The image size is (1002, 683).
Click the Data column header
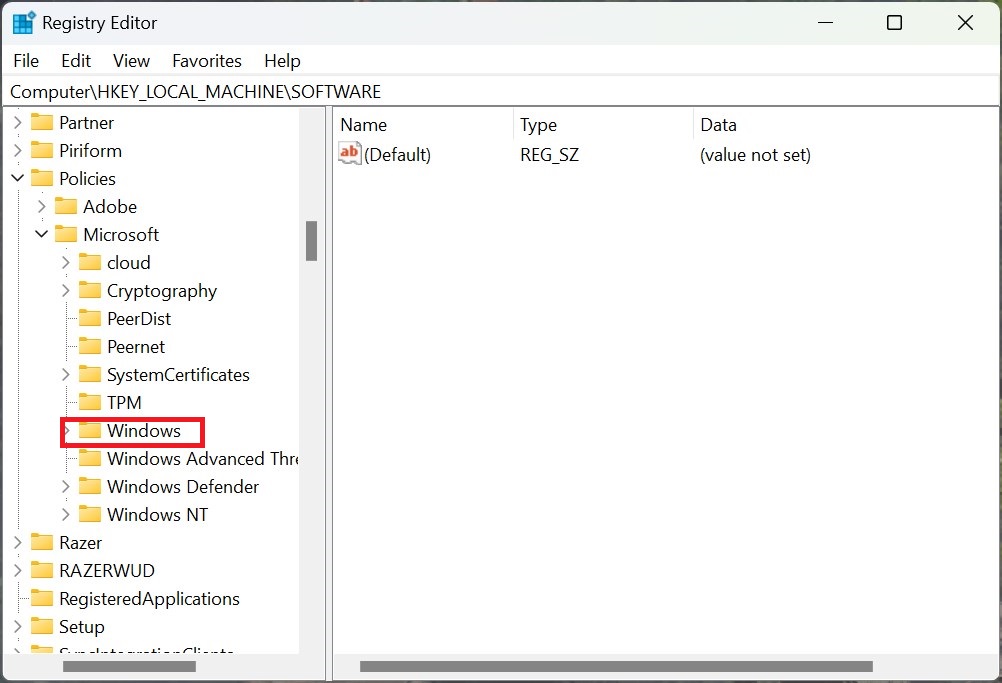(845, 125)
